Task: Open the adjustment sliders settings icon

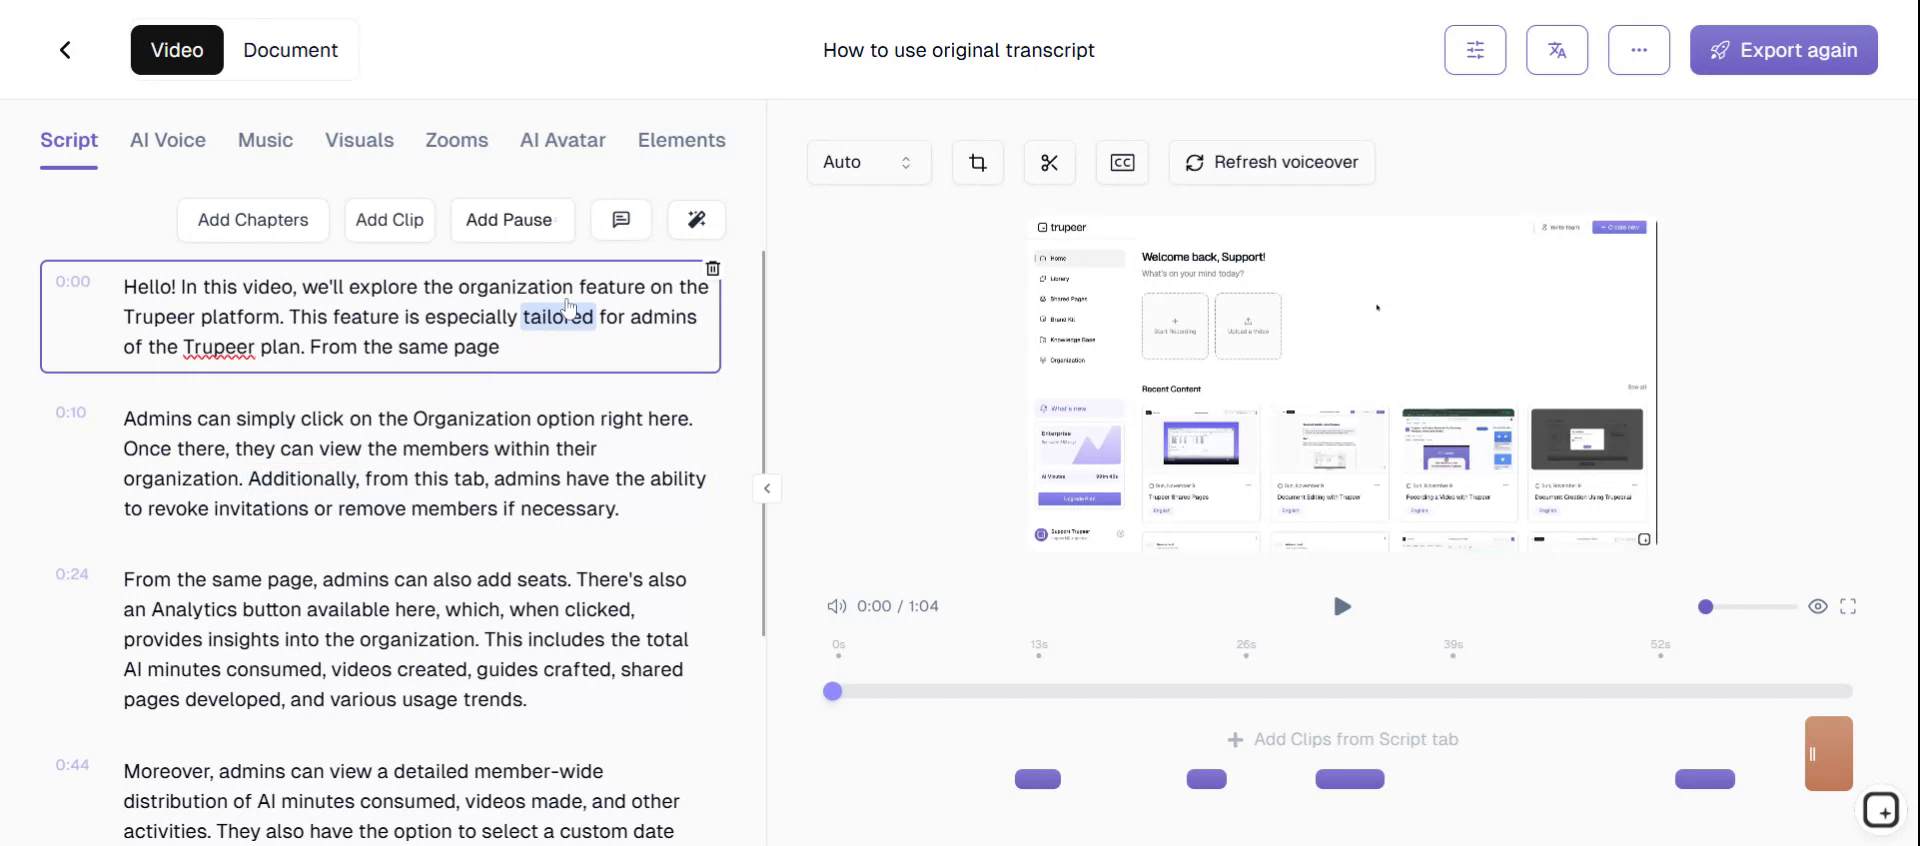Action: click(x=1475, y=50)
